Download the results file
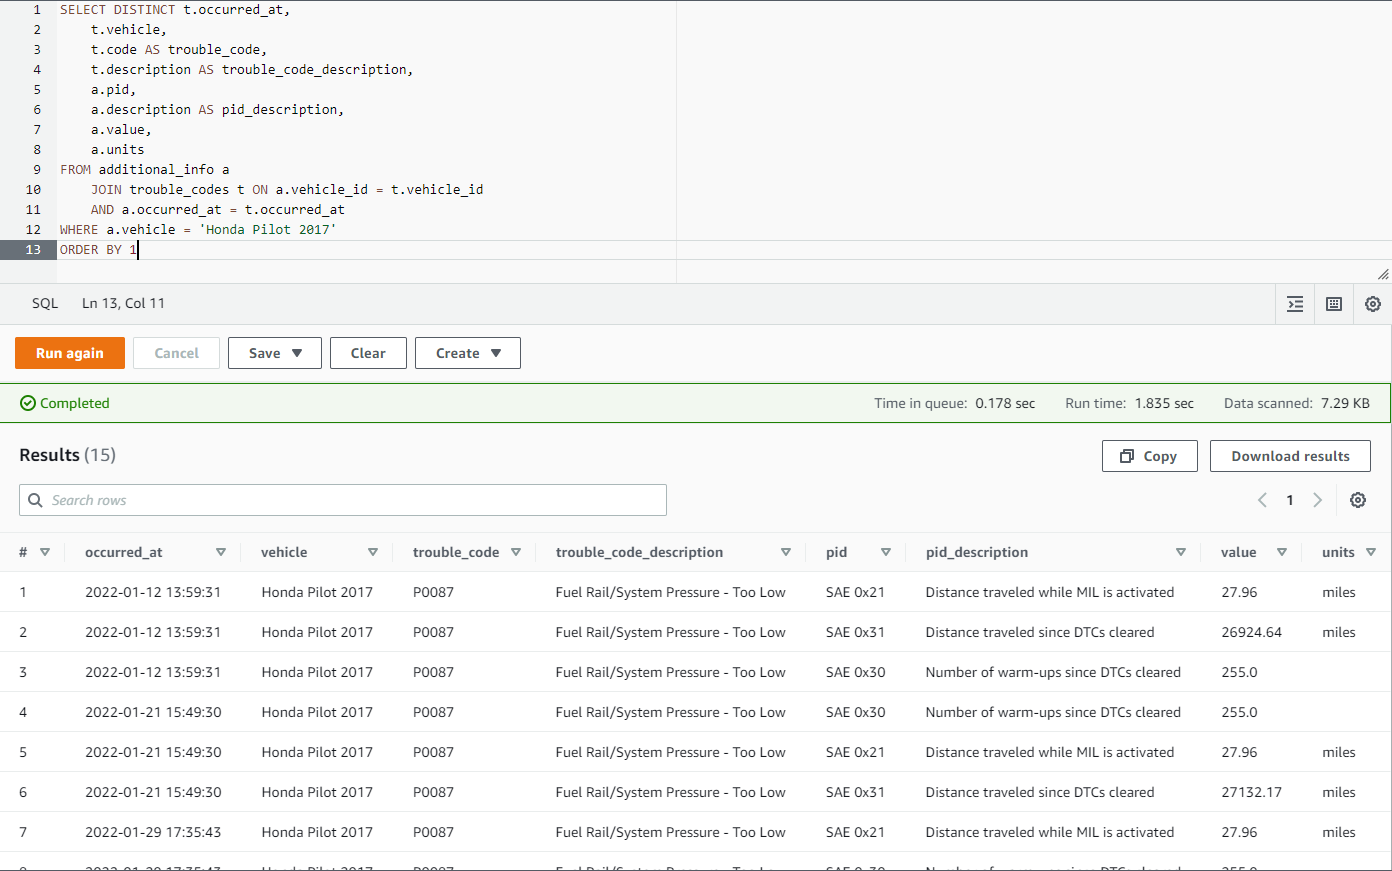The image size is (1392, 871). pyautogui.click(x=1290, y=456)
